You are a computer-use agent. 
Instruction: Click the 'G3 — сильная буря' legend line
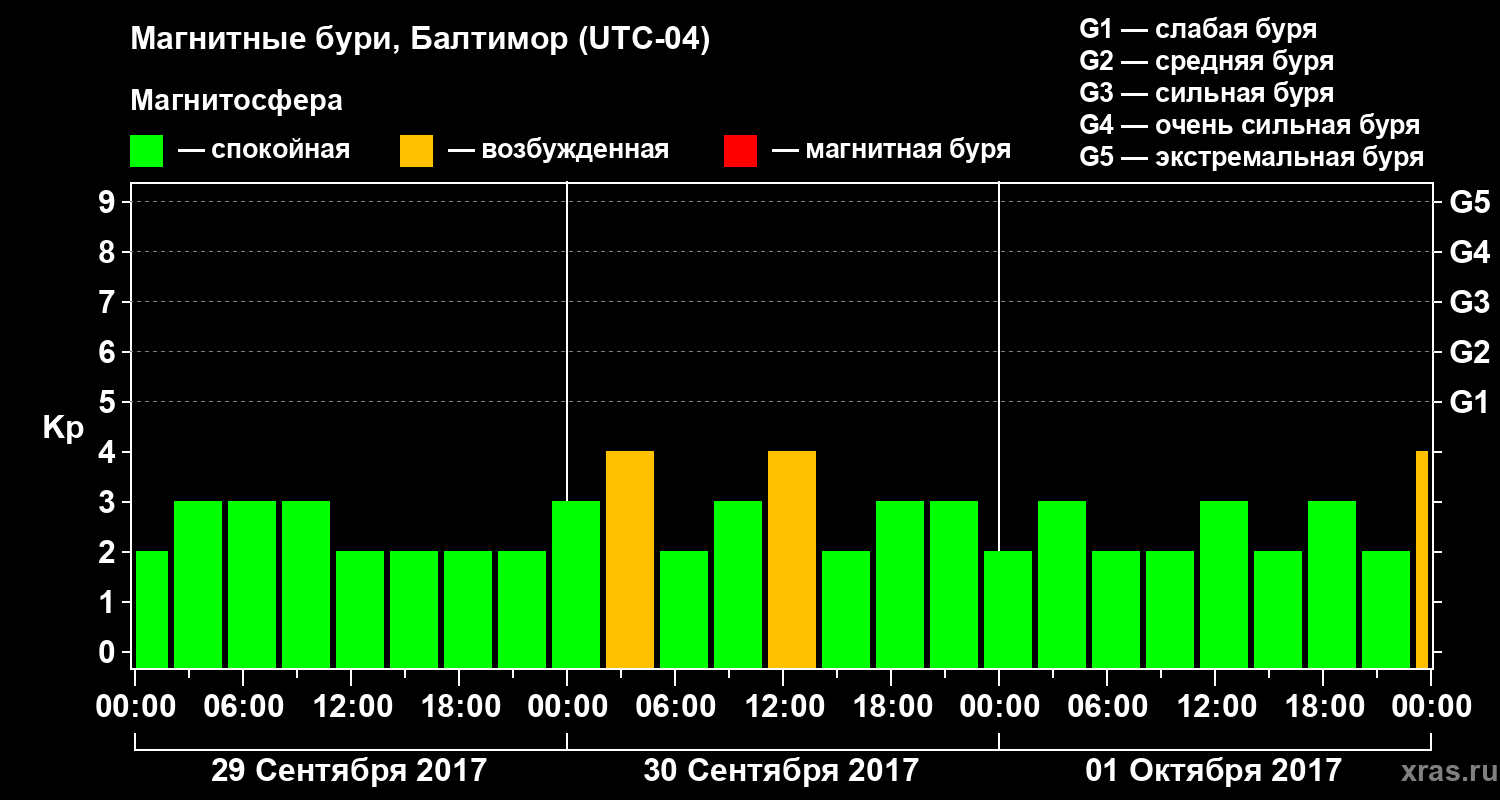click(x=1206, y=93)
